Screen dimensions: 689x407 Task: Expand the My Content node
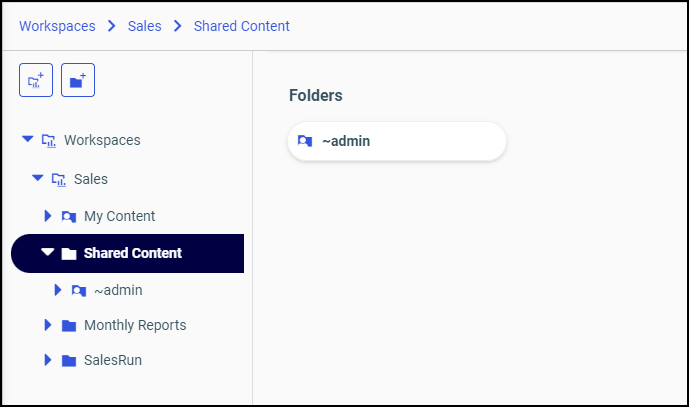click(x=48, y=216)
